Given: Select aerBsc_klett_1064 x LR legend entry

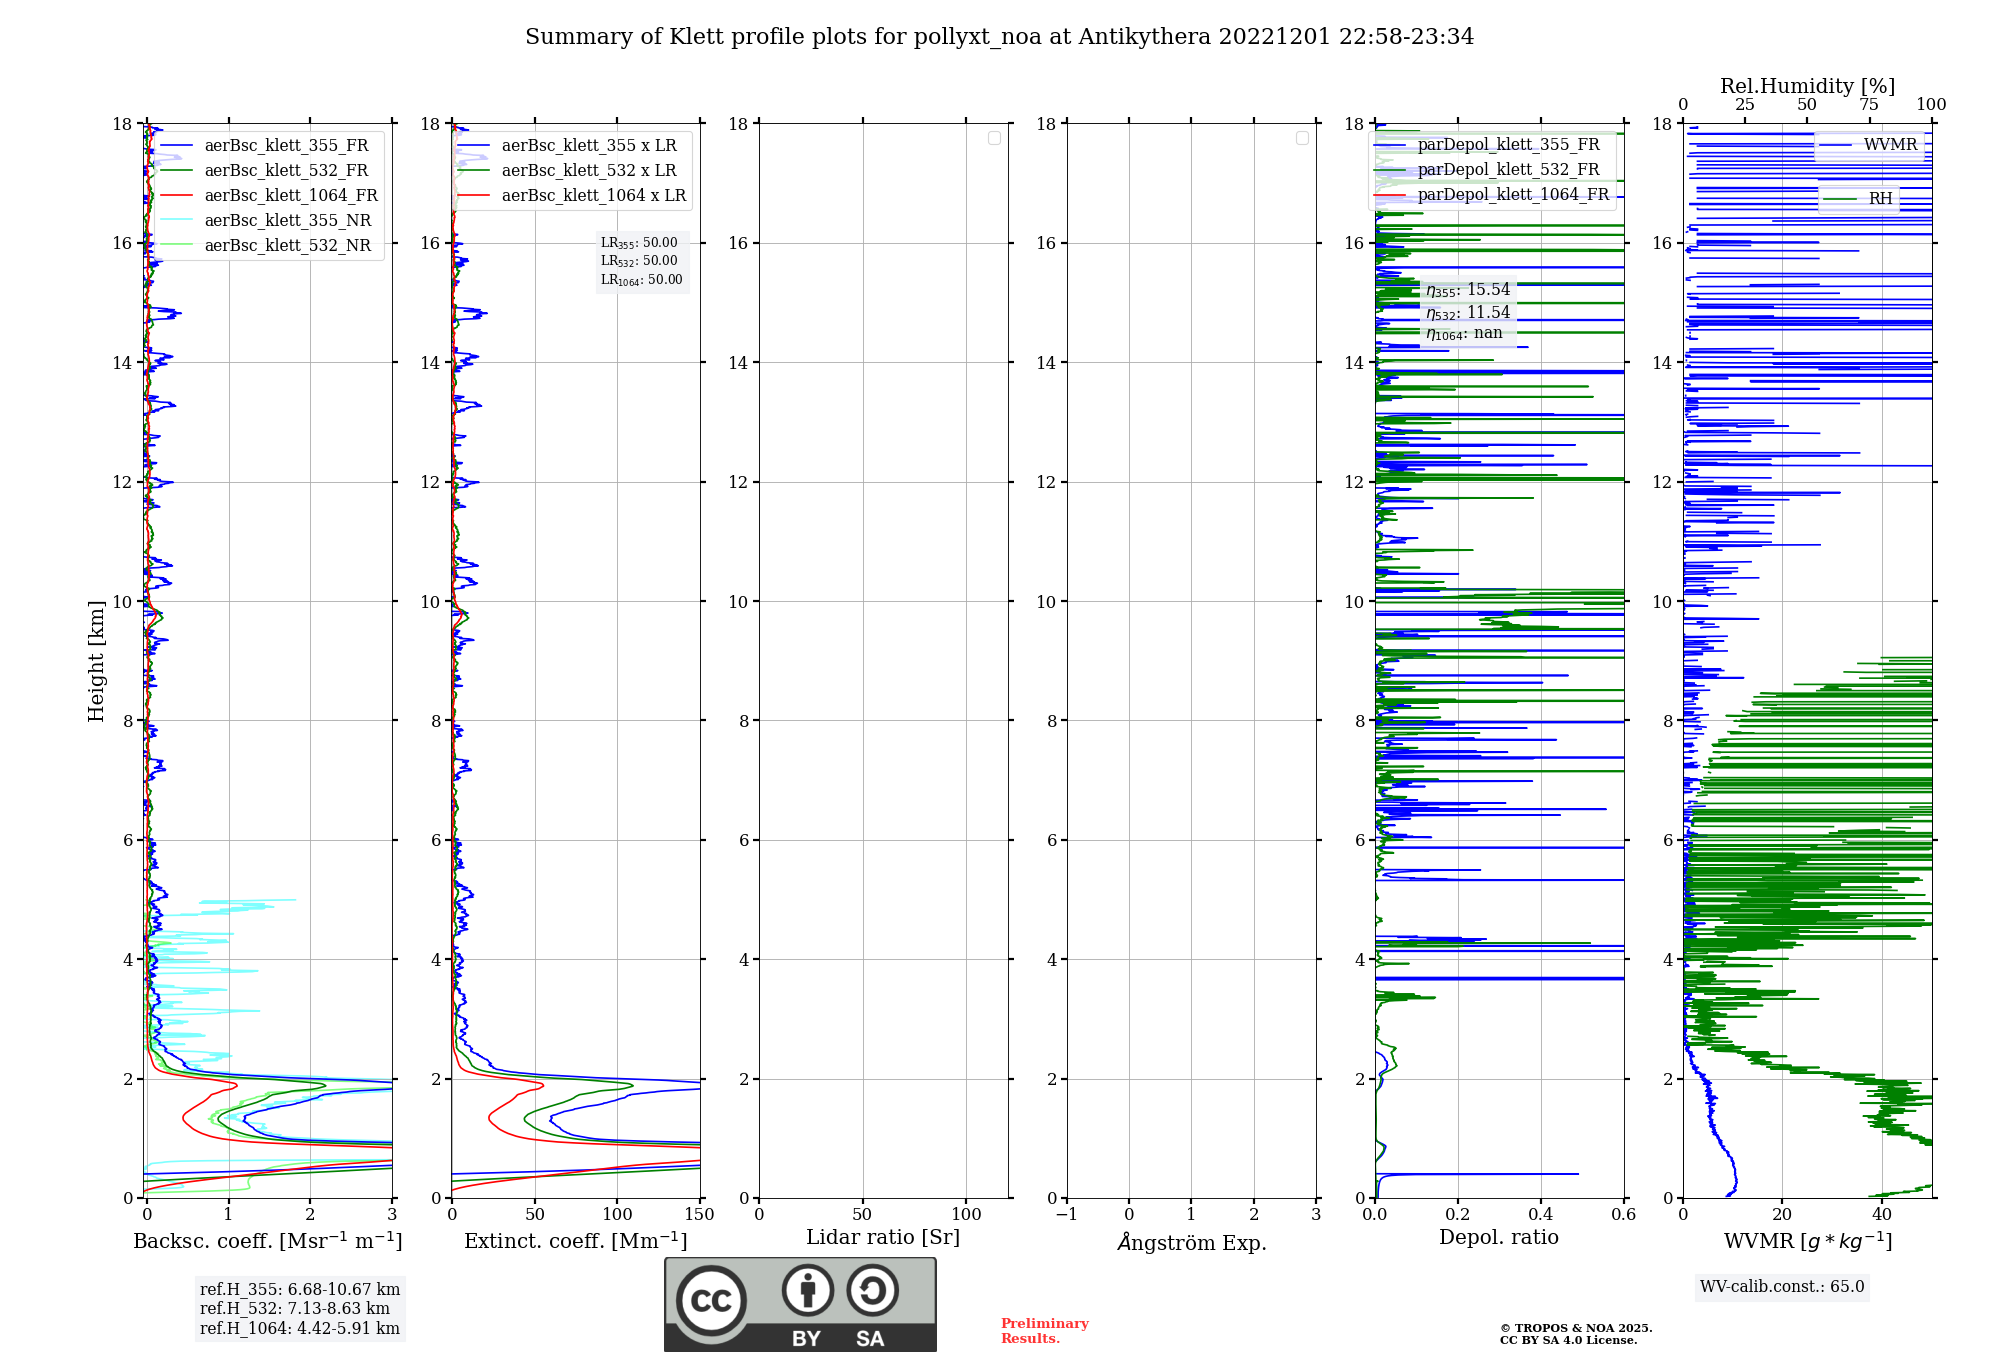Looking at the screenshot, I should [x=572, y=196].
